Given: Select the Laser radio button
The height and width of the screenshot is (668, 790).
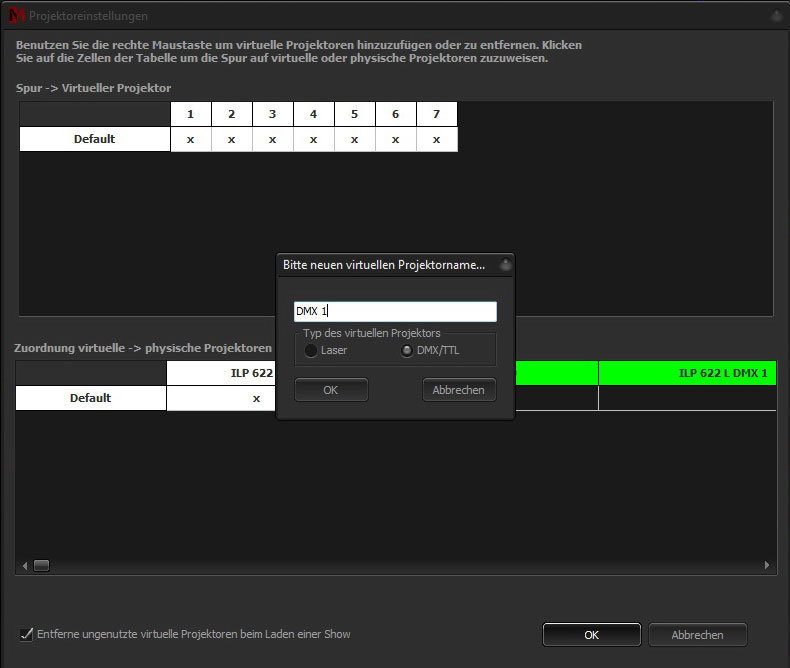Looking at the screenshot, I should (x=312, y=351).
